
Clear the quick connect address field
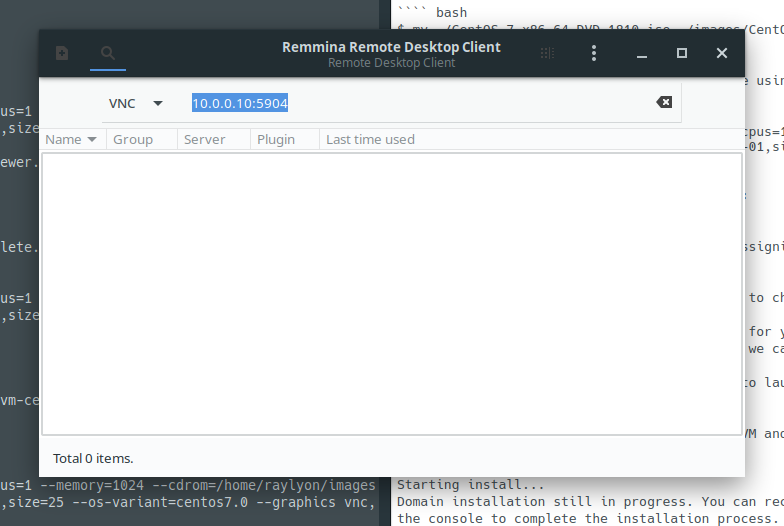point(663,102)
